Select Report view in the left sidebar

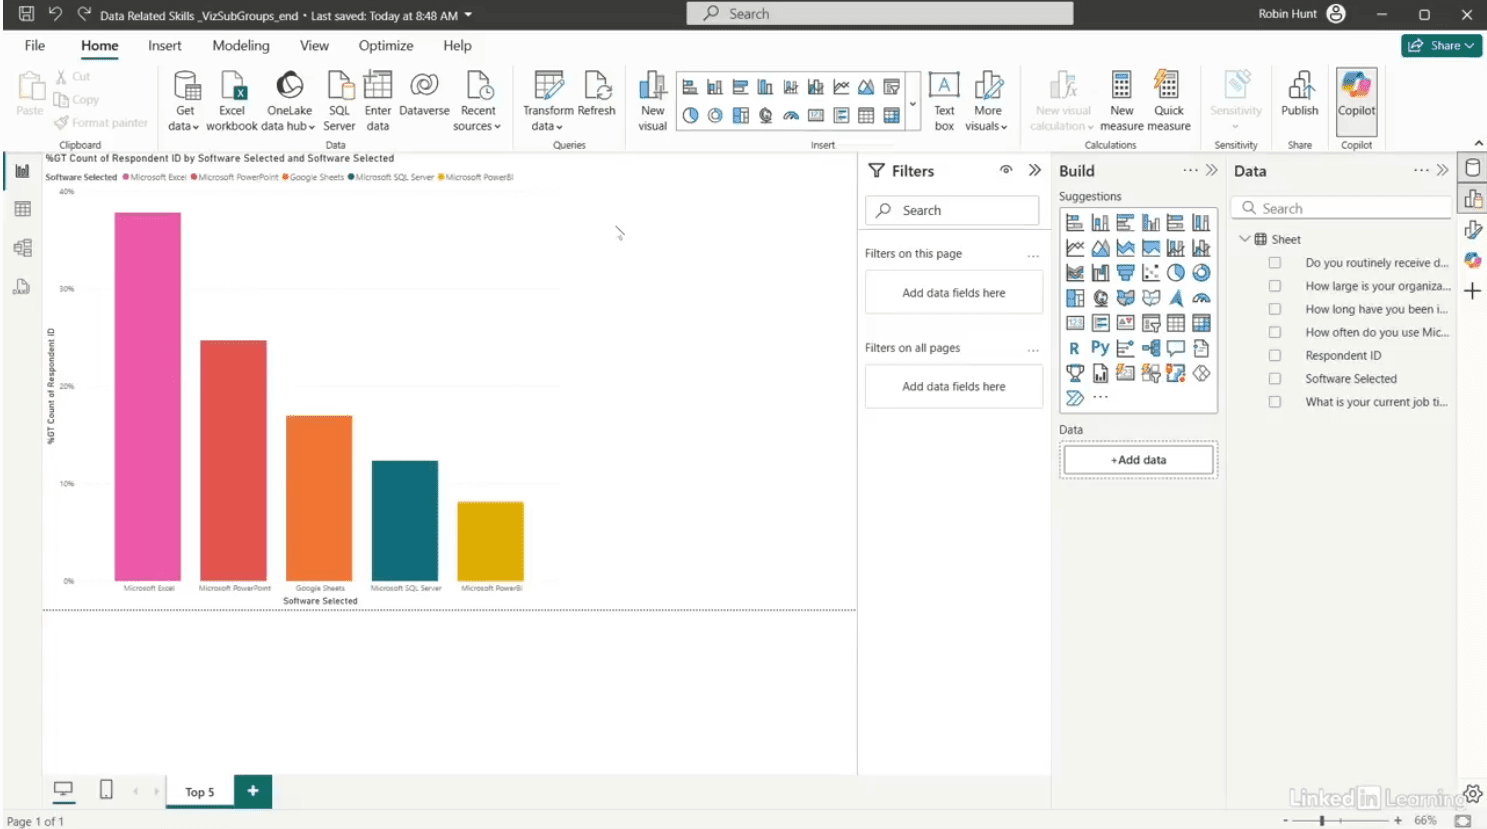pos(22,171)
